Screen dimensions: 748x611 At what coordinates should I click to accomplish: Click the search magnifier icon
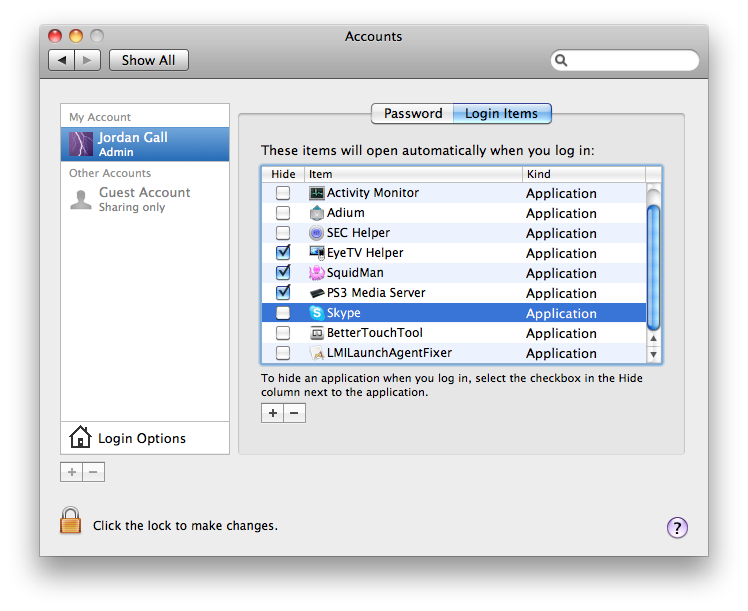click(x=561, y=61)
